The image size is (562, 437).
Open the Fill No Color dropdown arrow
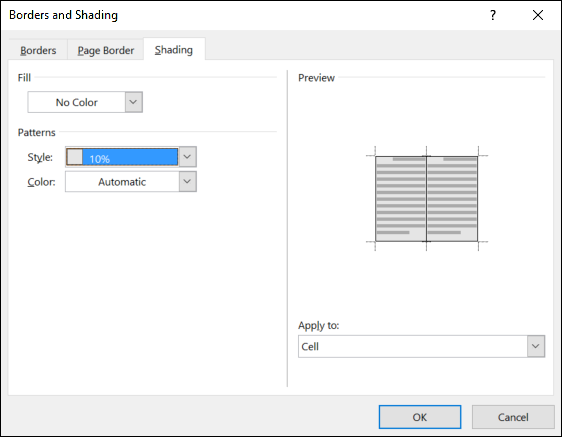click(x=133, y=102)
